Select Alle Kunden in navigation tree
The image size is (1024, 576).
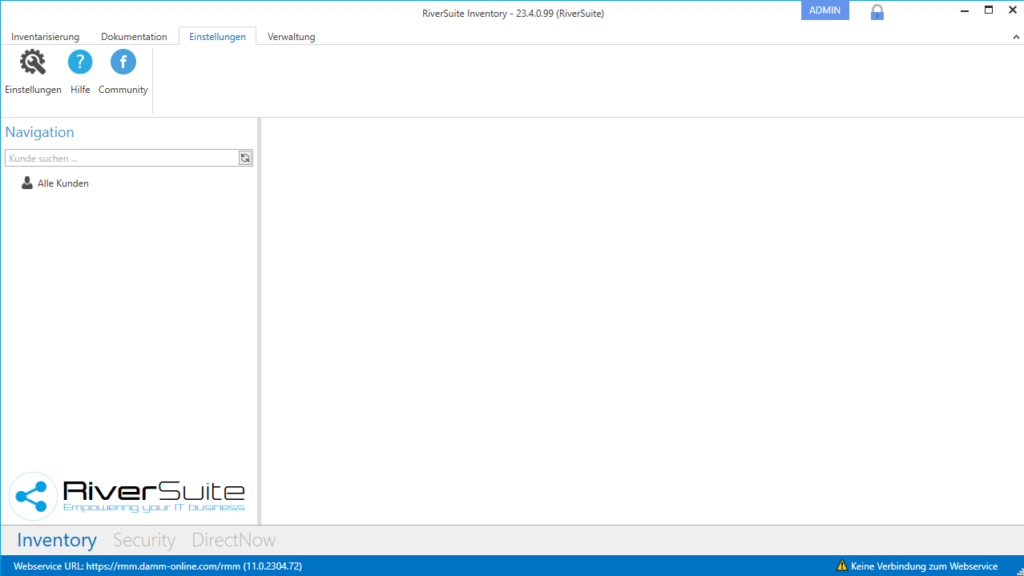coord(62,183)
